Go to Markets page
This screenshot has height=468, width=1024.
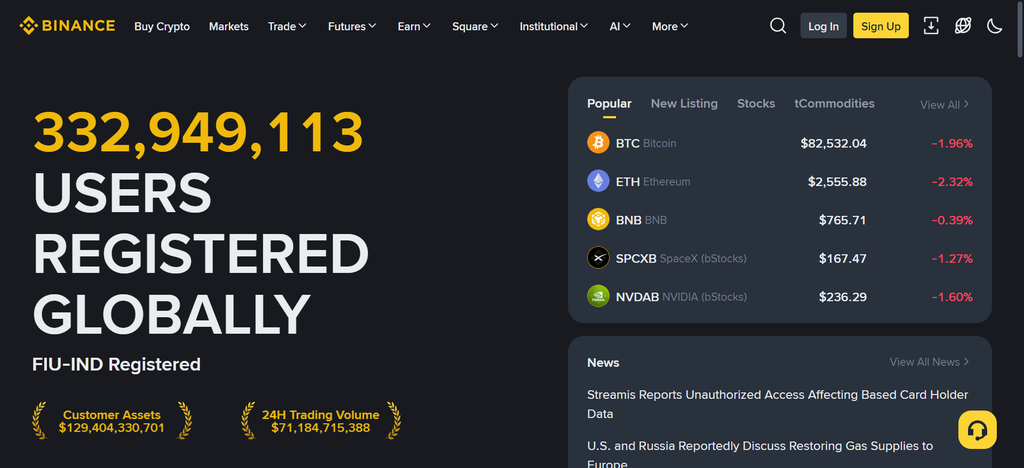pyautogui.click(x=229, y=26)
